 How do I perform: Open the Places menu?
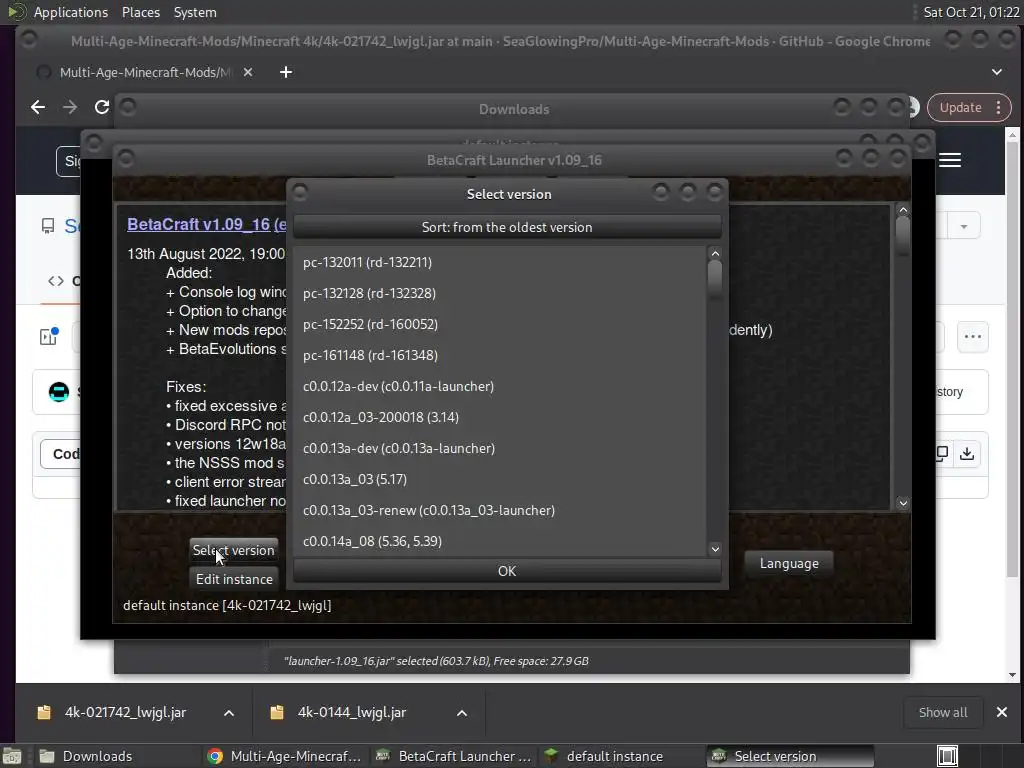(140, 12)
